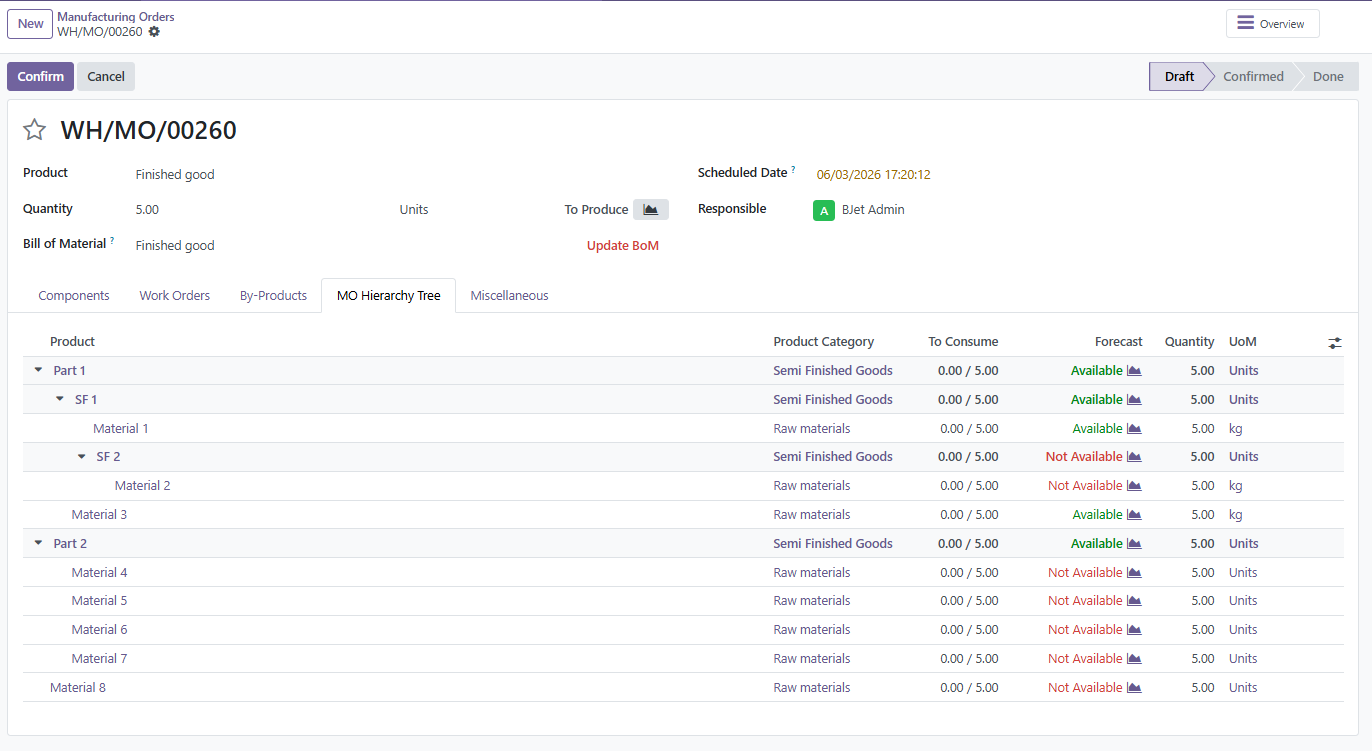Viewport: 1372px width, 751px height.
Task: Click the BJet Admin avatar icon
Action: pyautogui.click(x=824, y=210)
